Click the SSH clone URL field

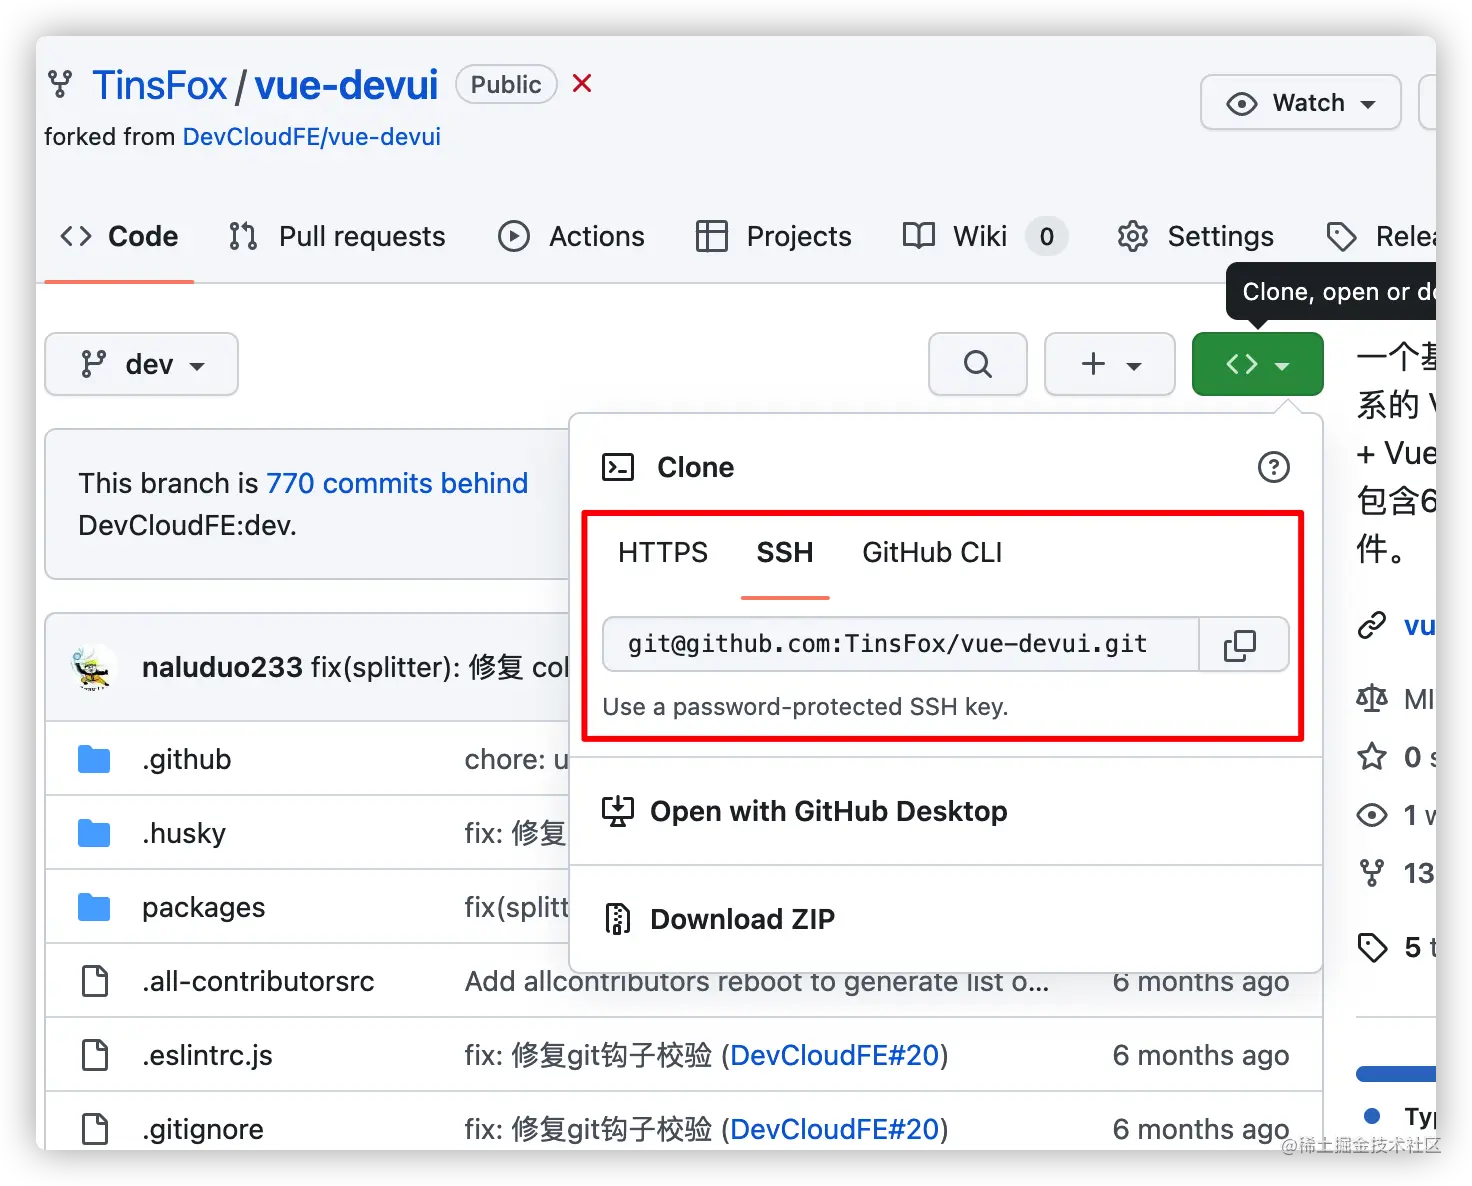(901, 645)
